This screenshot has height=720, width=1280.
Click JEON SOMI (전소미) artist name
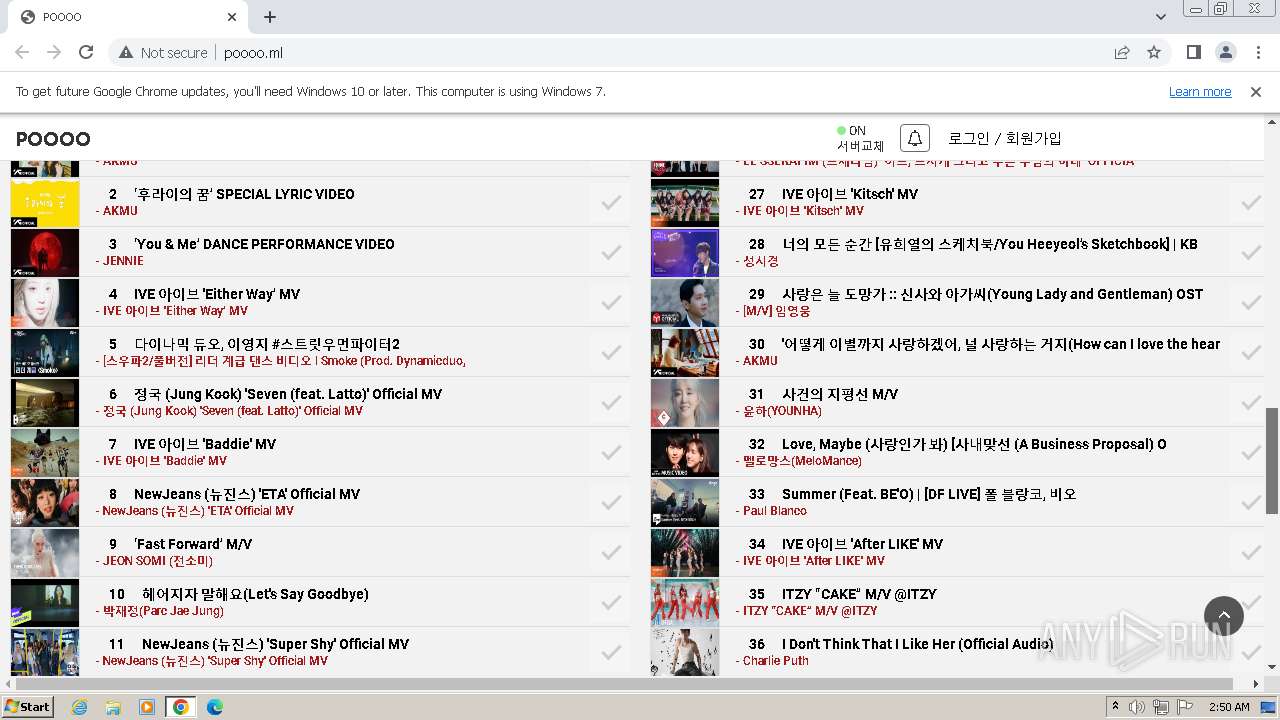pos(158,561)
